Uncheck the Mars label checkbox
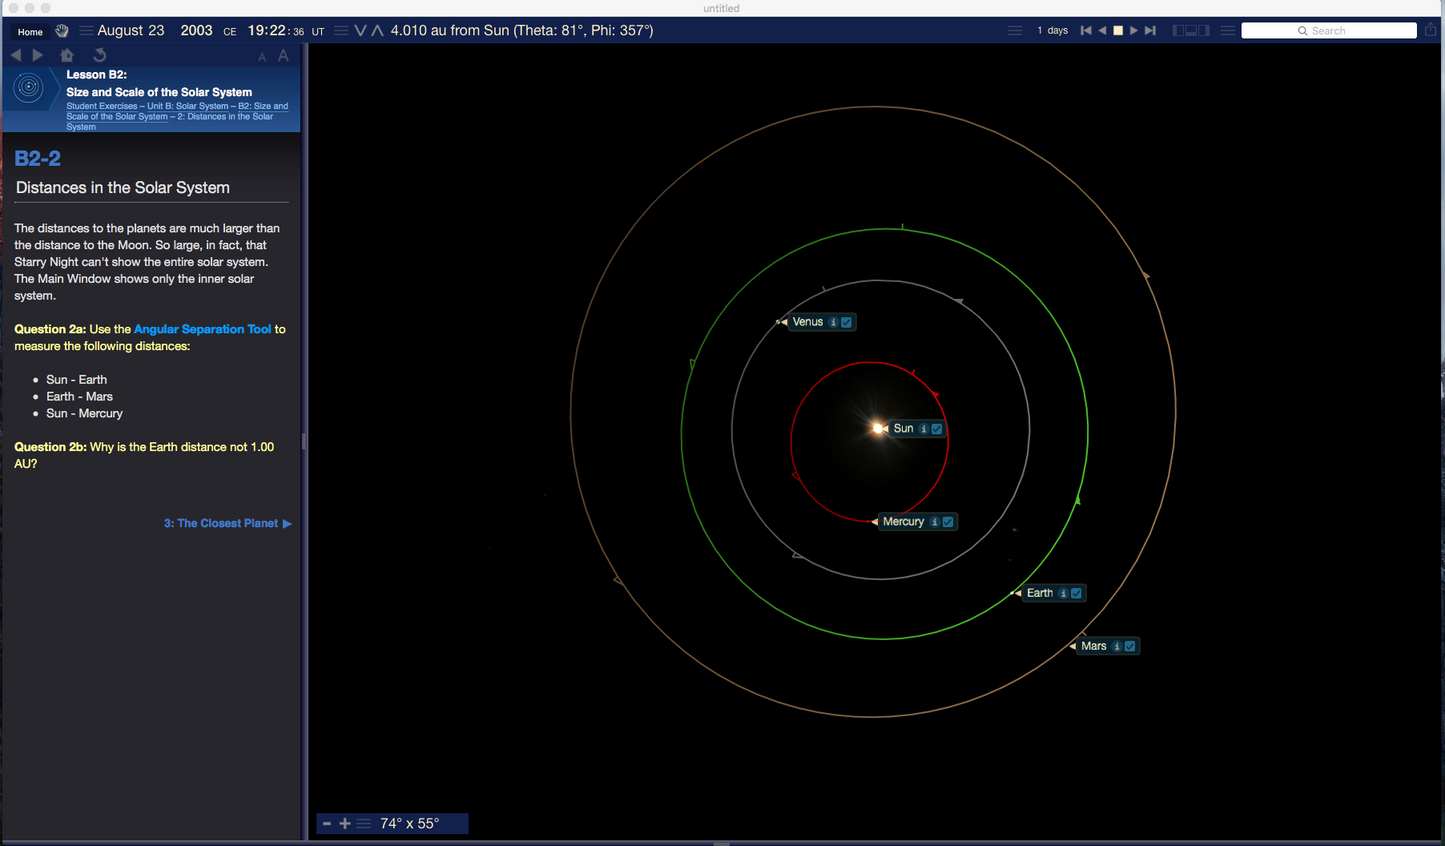 [x=1130, y=646]
